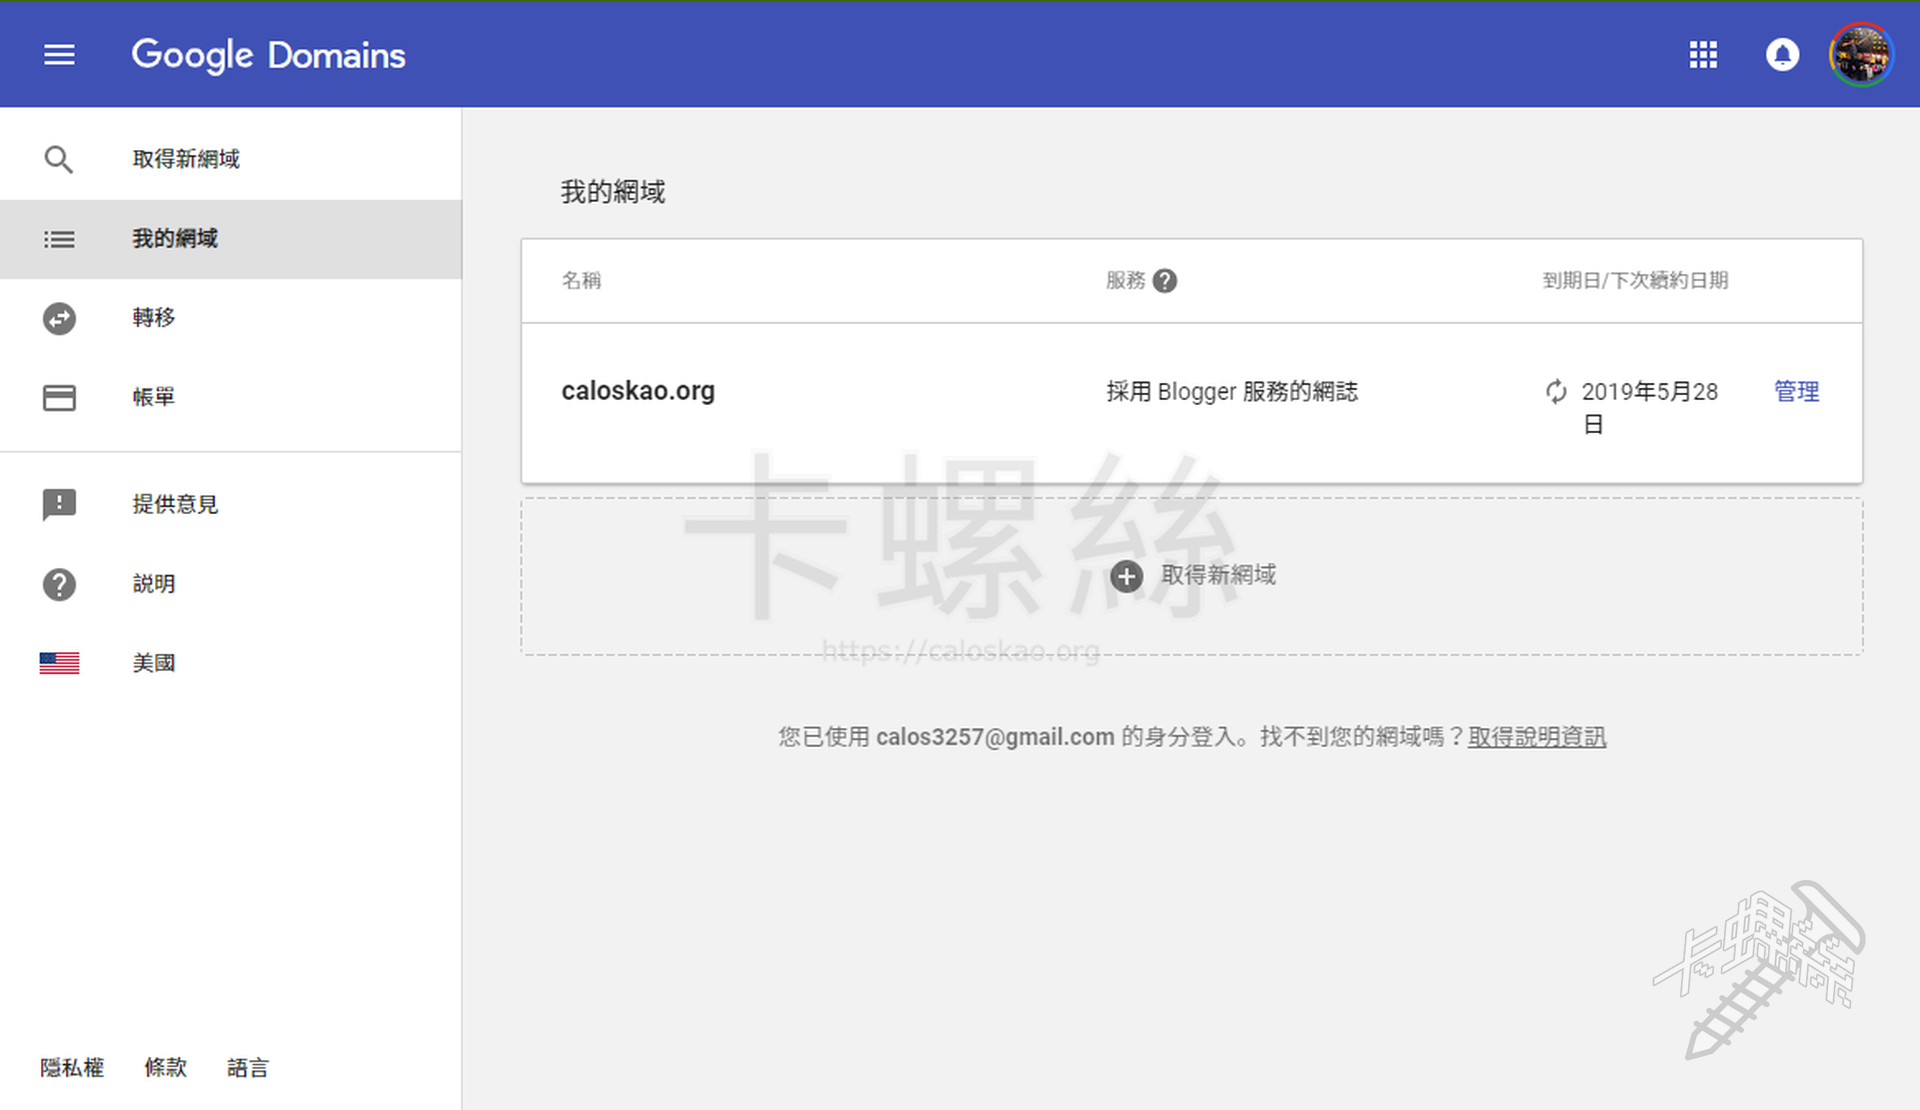Open the 條款 footer link
Image resolution: width=1920 pixels, height=1110 pixels.
(x=165, y=1067)
